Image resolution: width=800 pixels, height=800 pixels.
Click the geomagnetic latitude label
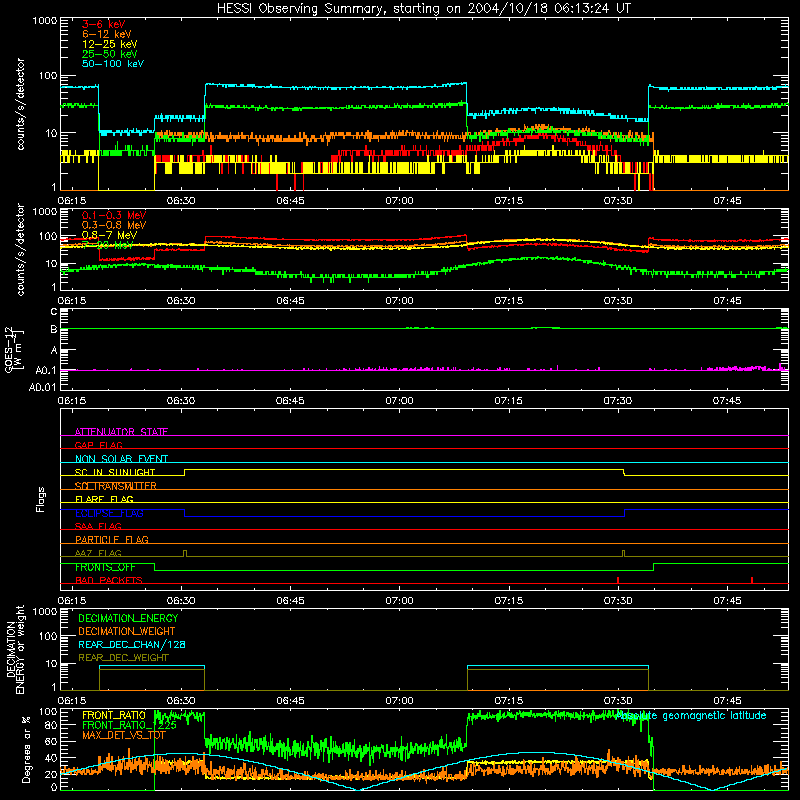click(691, 715)
